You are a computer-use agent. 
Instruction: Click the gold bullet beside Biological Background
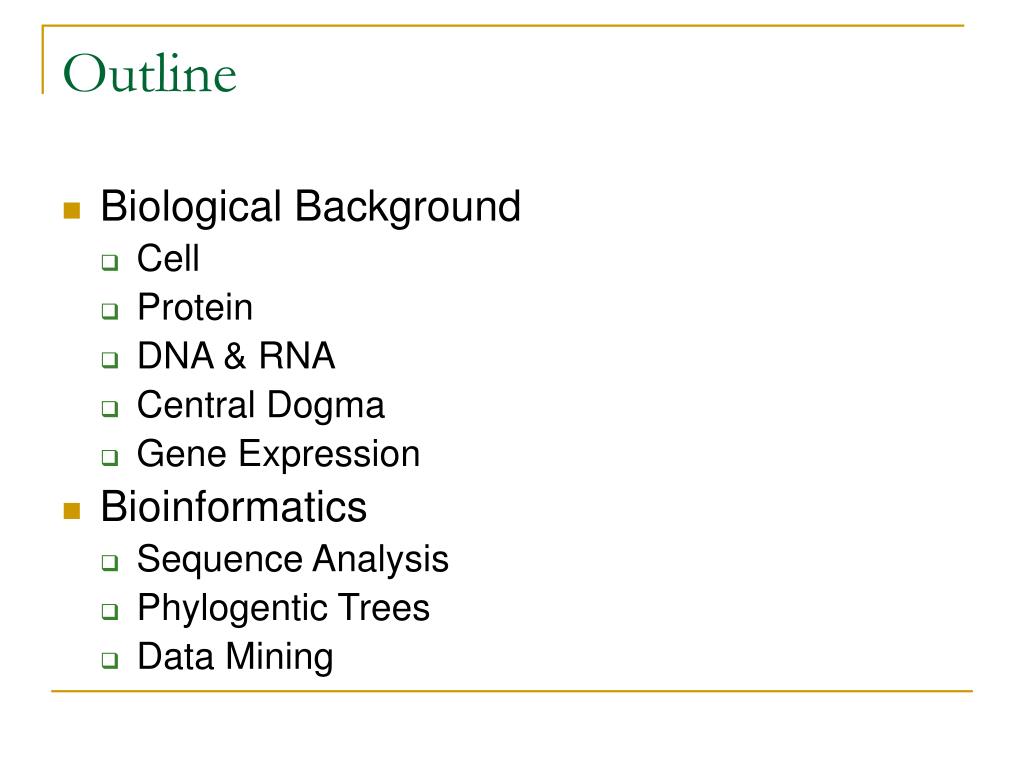[x=72, y=210]
